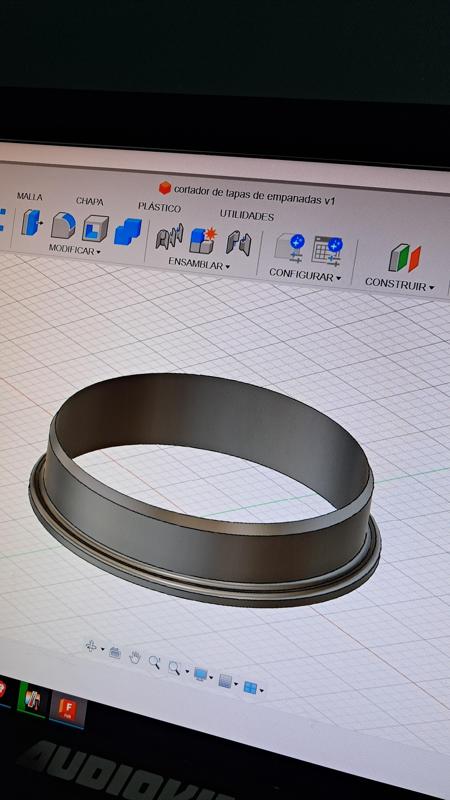Screen dimensions: 450x800
Task: Open the Viewports layout icon
Action: tap(250, 687)
